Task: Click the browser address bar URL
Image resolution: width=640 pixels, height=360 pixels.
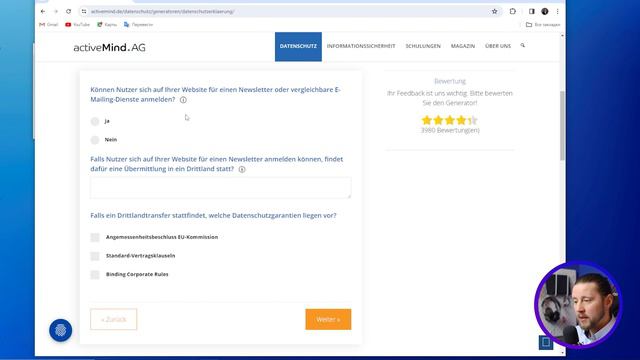Action: 162,11
